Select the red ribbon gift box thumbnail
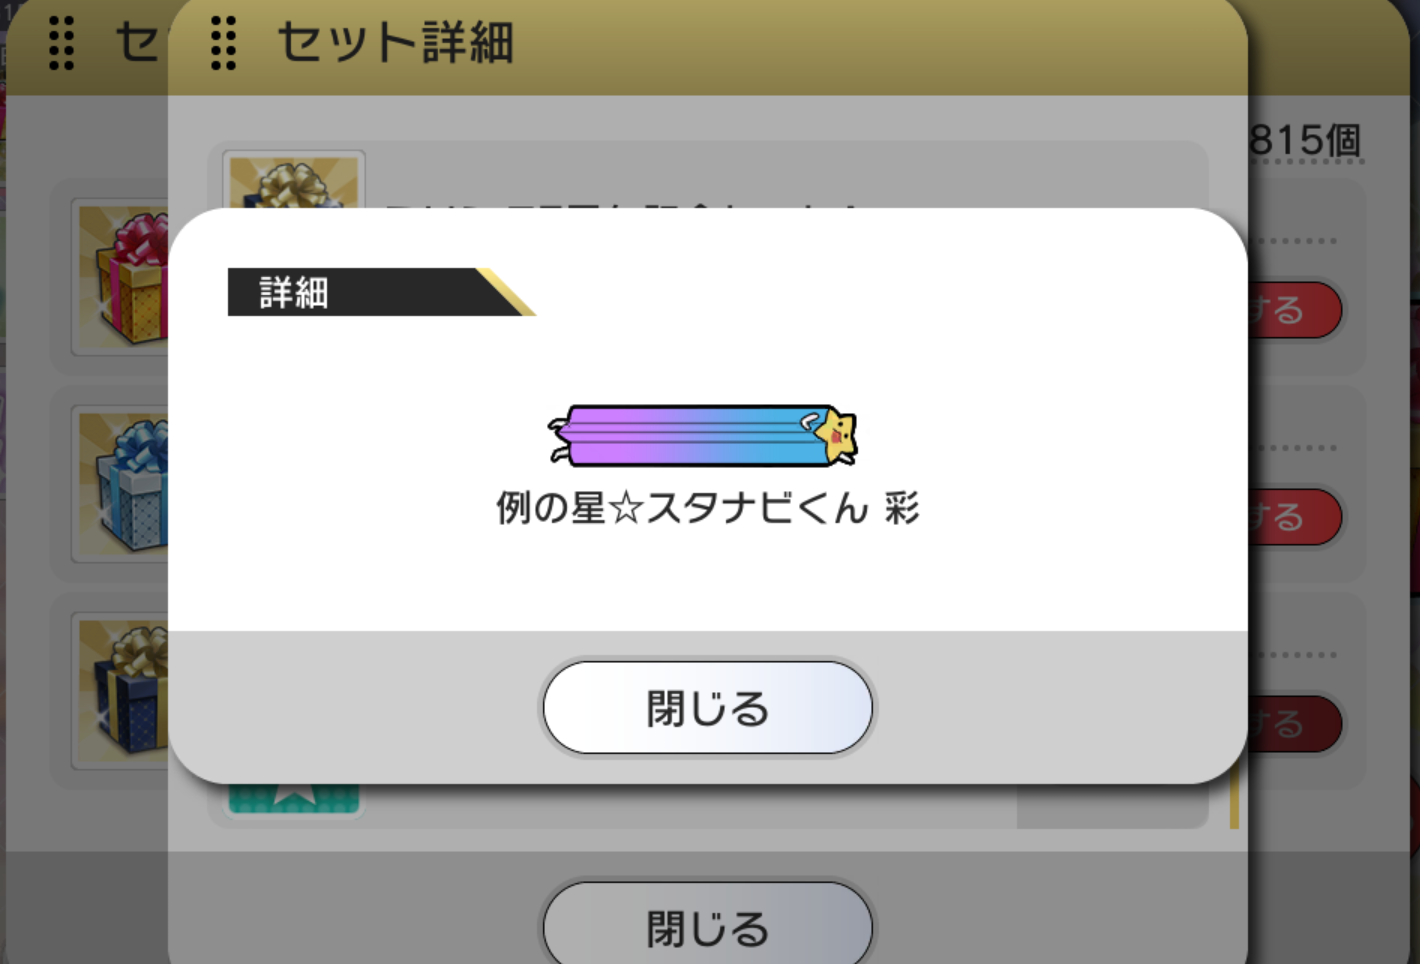 click(x=122, y=277)
